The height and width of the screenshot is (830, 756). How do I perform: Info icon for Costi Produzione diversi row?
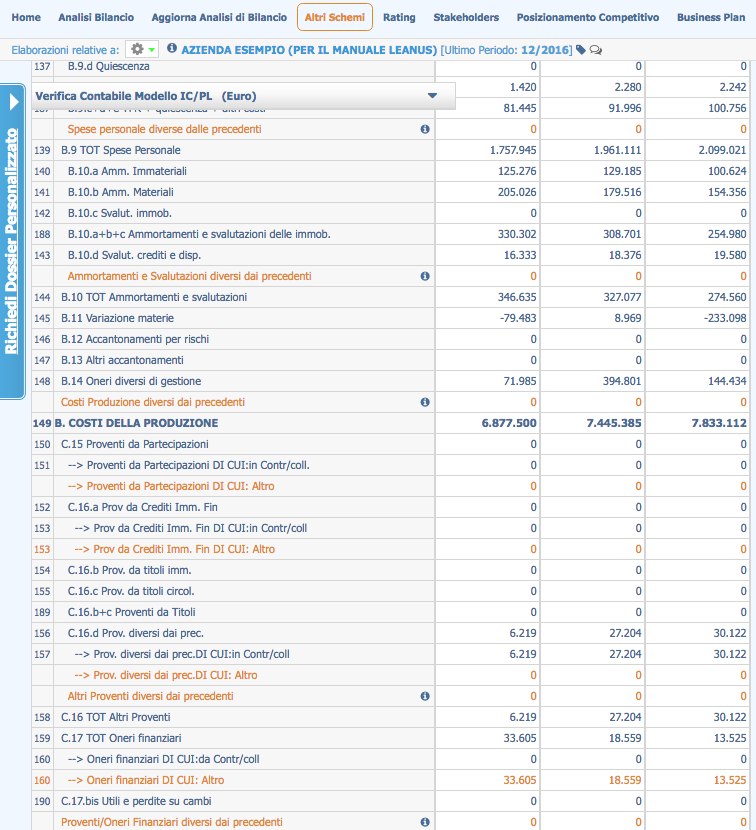pos(425,402)
